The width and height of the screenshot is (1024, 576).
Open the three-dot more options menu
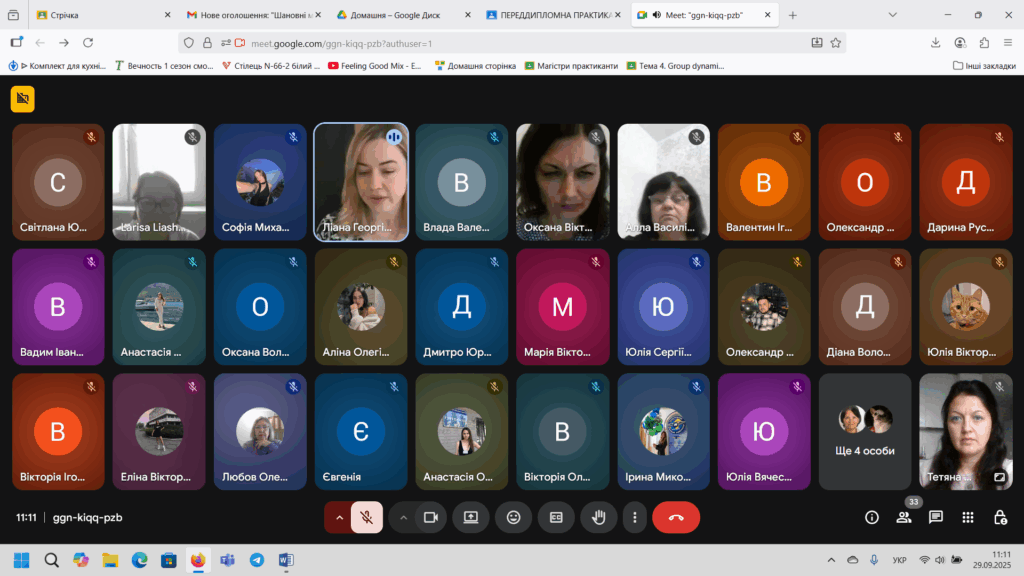tap(635, 517)
